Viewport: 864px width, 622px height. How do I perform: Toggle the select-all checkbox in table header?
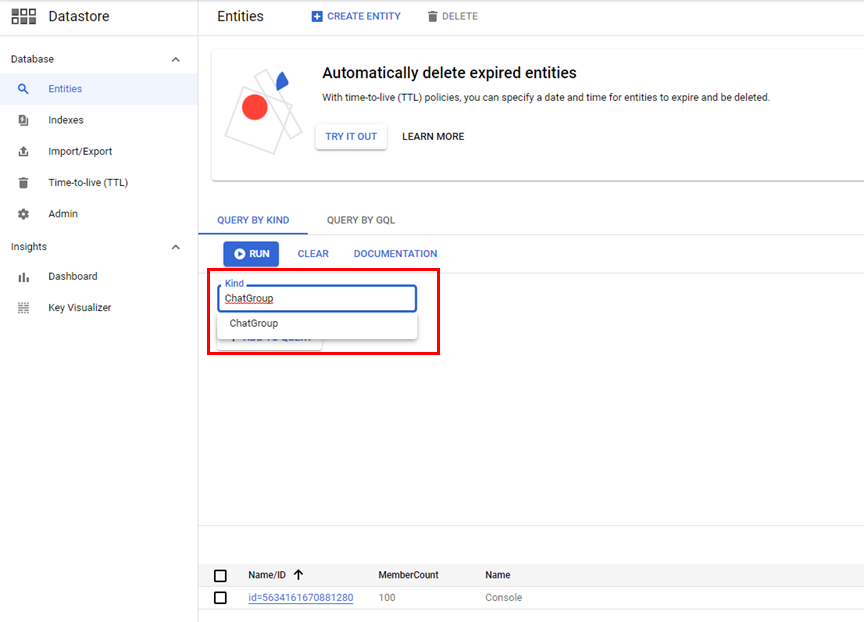coord(220,576)
